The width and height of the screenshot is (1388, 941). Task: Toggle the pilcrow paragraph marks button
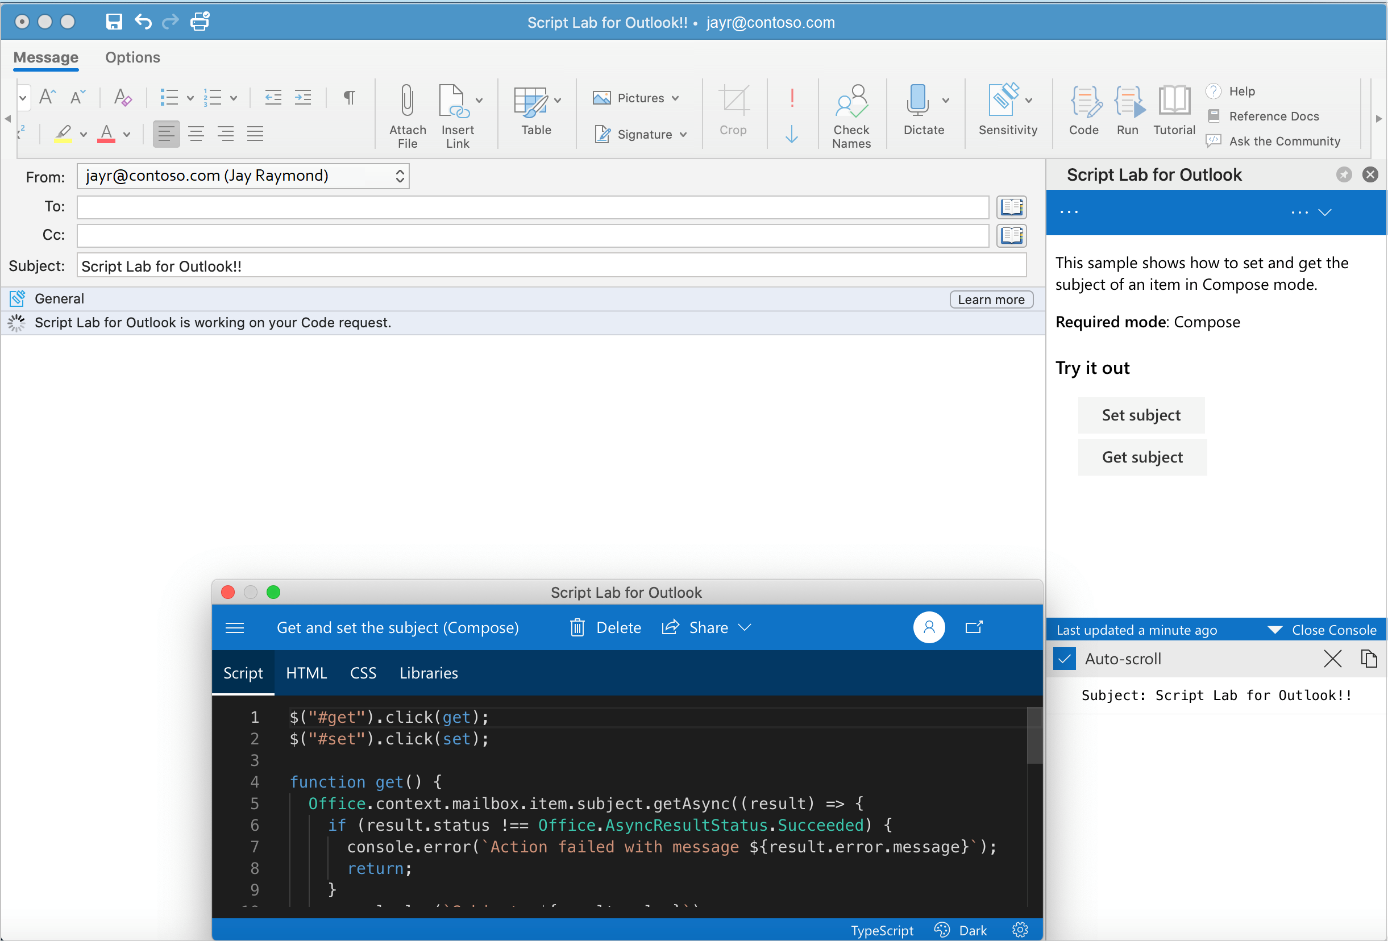(x=349, y=97)
